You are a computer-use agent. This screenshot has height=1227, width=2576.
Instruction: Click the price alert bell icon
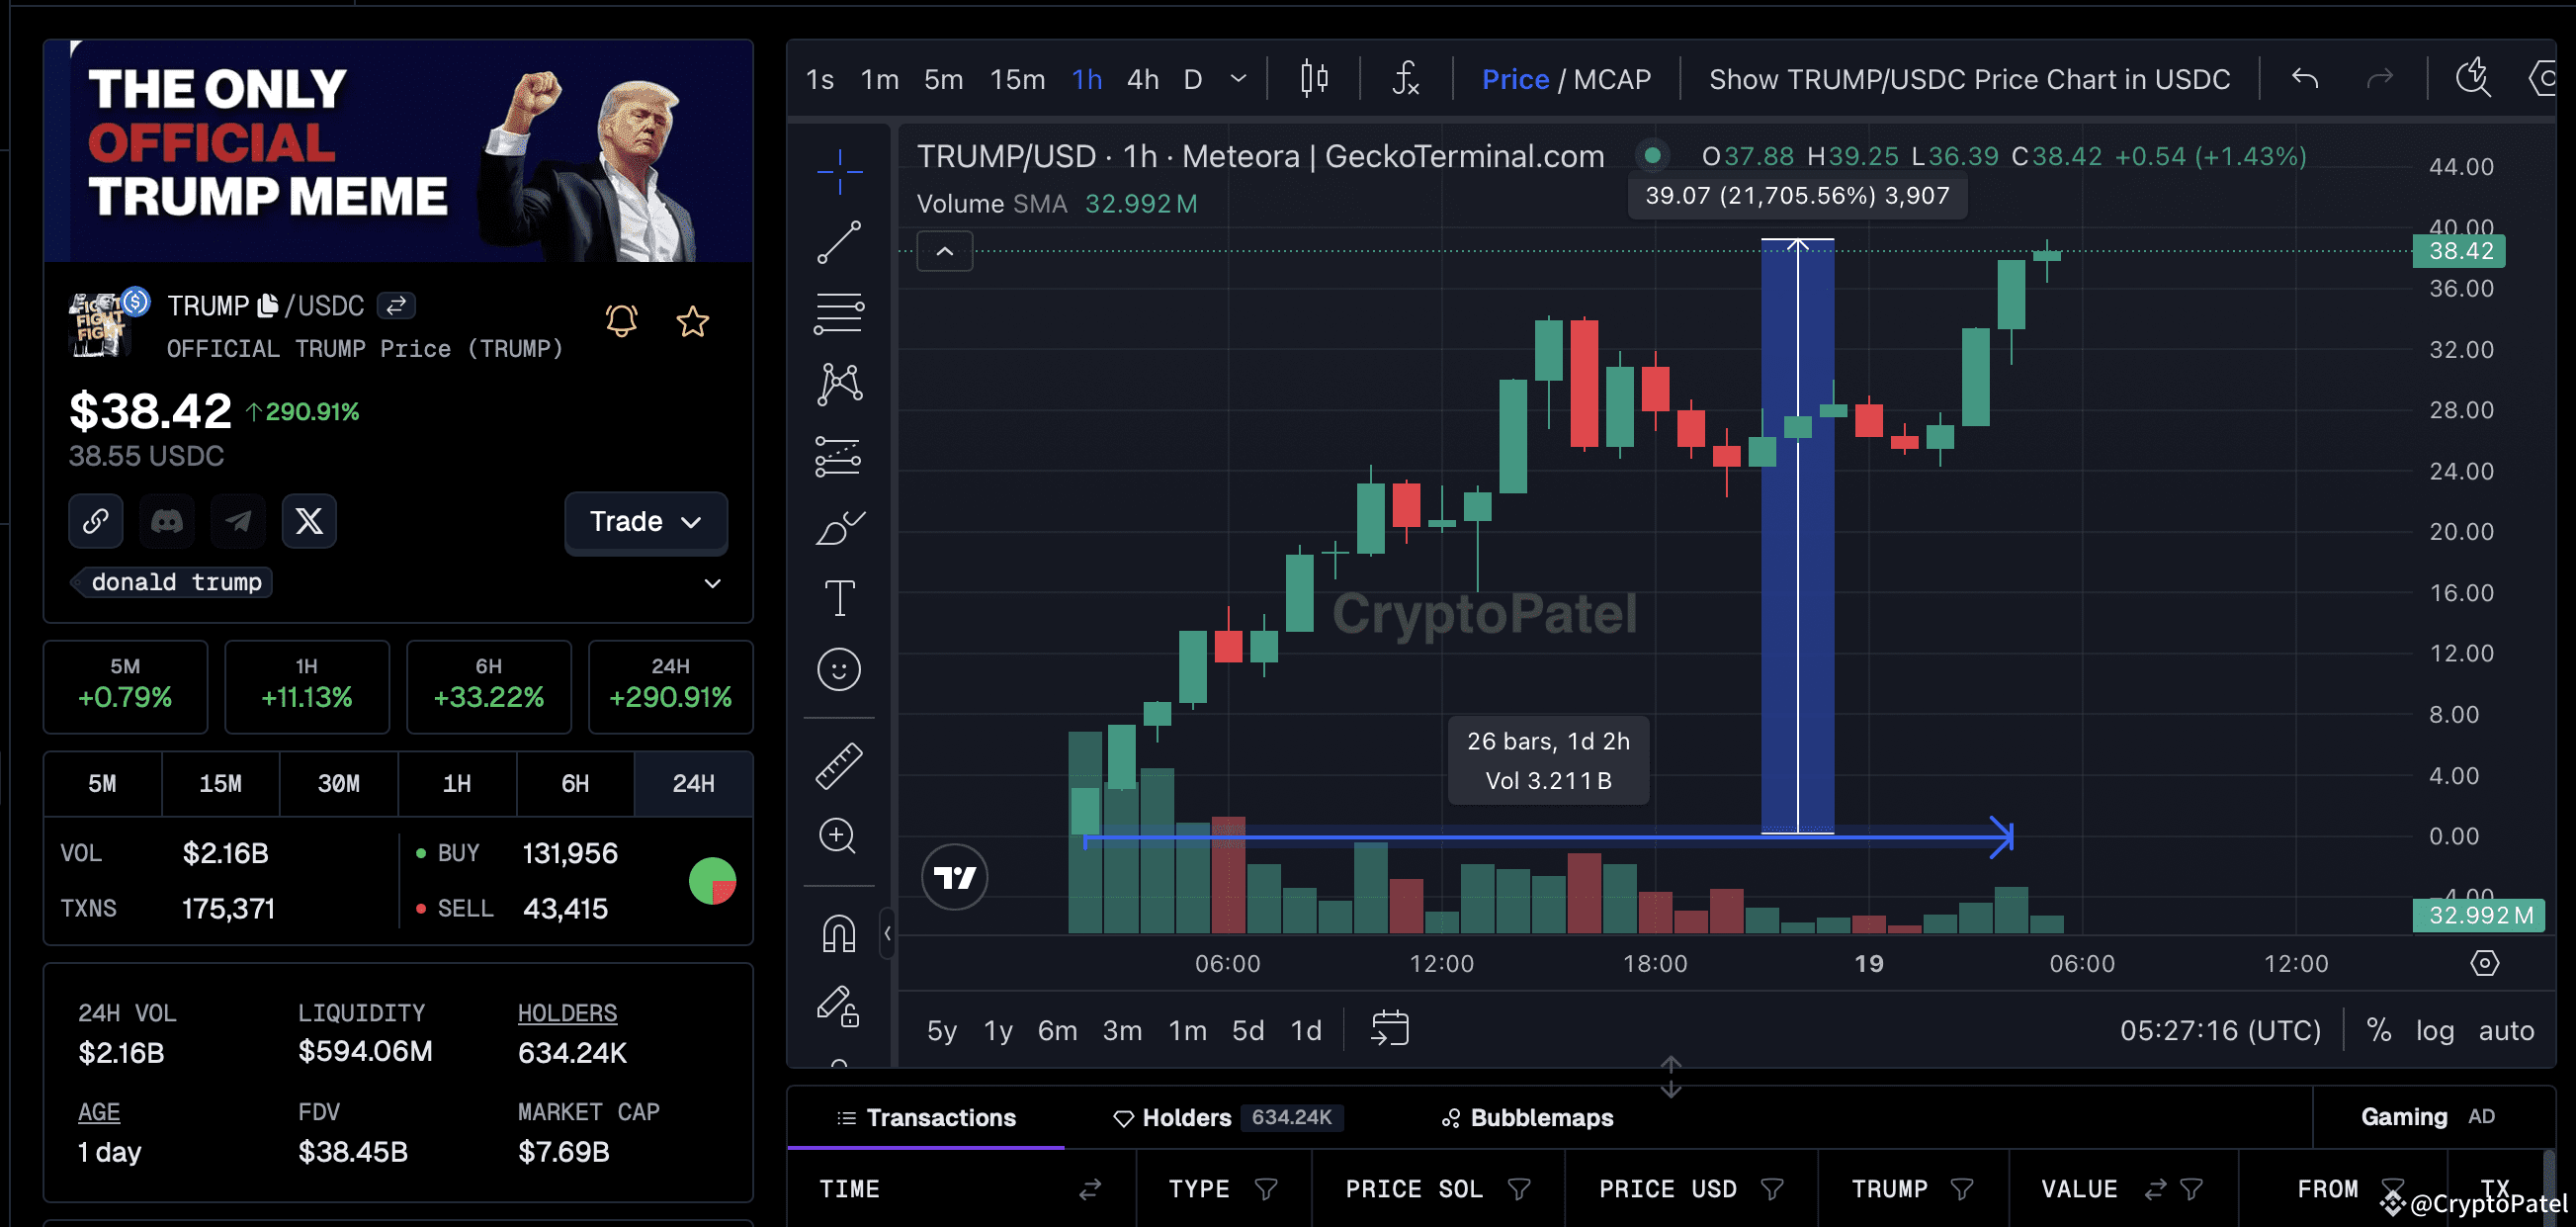coord(621,321)
